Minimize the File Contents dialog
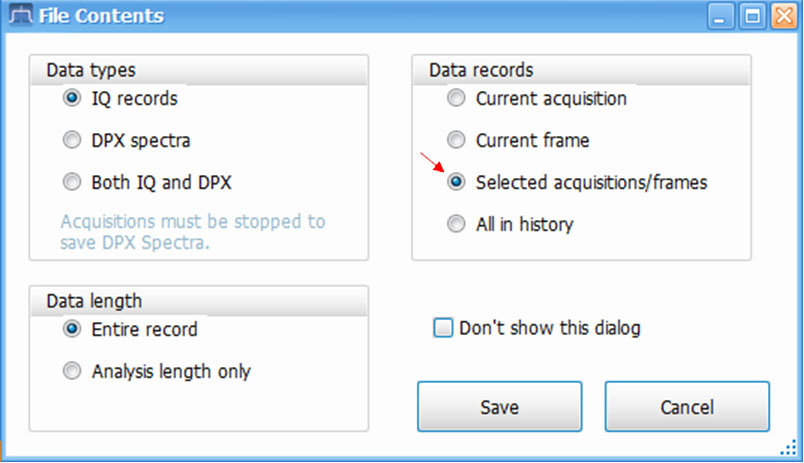804x463 pixels. [725, 16]
